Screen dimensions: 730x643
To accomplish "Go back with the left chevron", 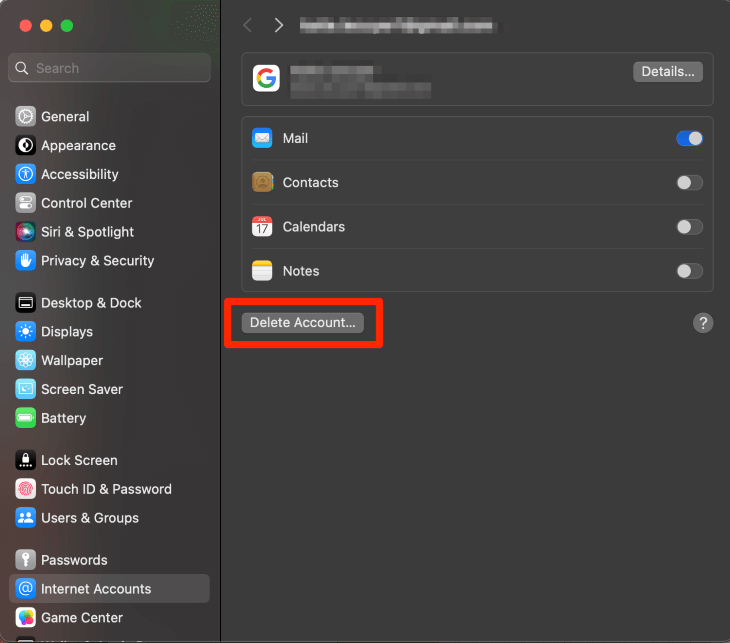I will [248, 25].
